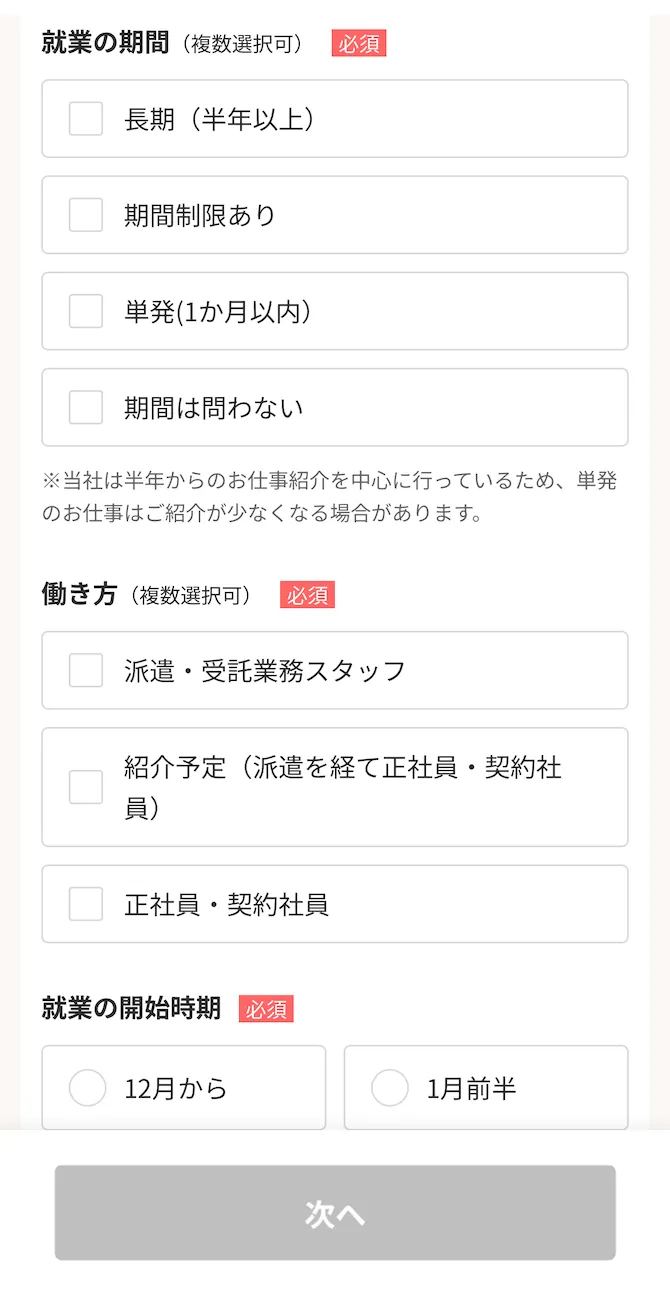Select the 1月前半 radio button
The height and width of the screenshot is (1294, 670).
point(388,1087)
